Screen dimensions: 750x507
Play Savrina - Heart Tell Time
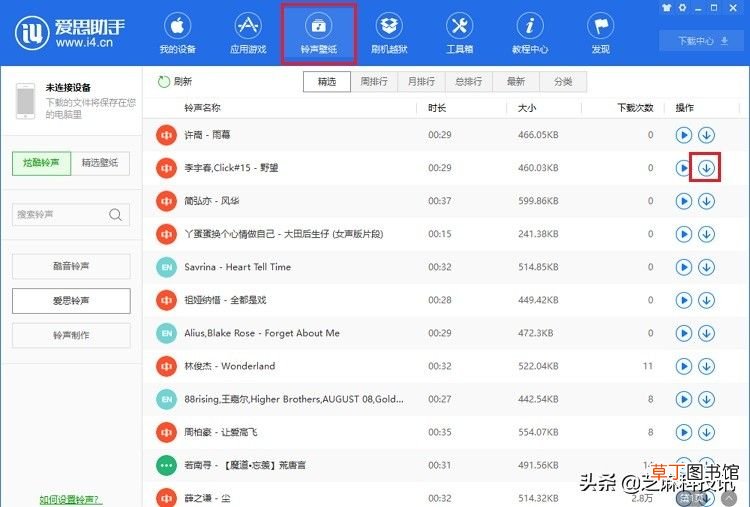(684, 267)
